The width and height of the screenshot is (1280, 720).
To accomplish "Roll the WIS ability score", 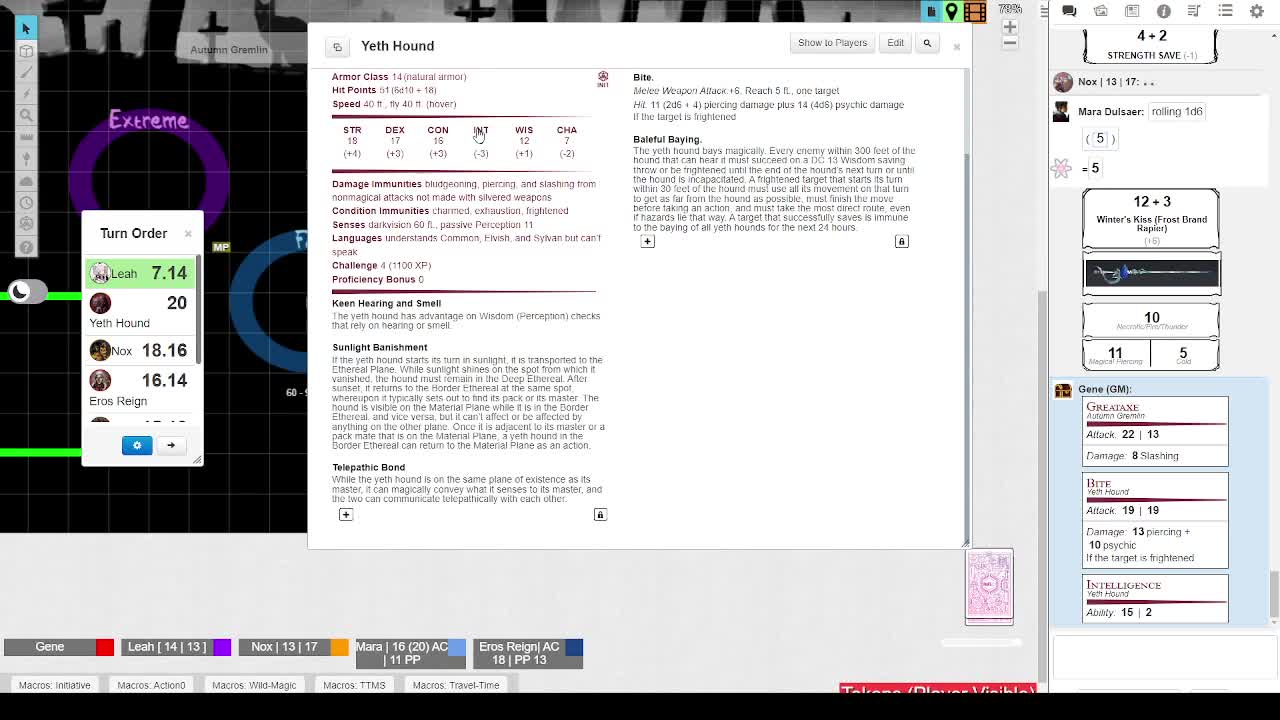I will click(x=524, y=141).
